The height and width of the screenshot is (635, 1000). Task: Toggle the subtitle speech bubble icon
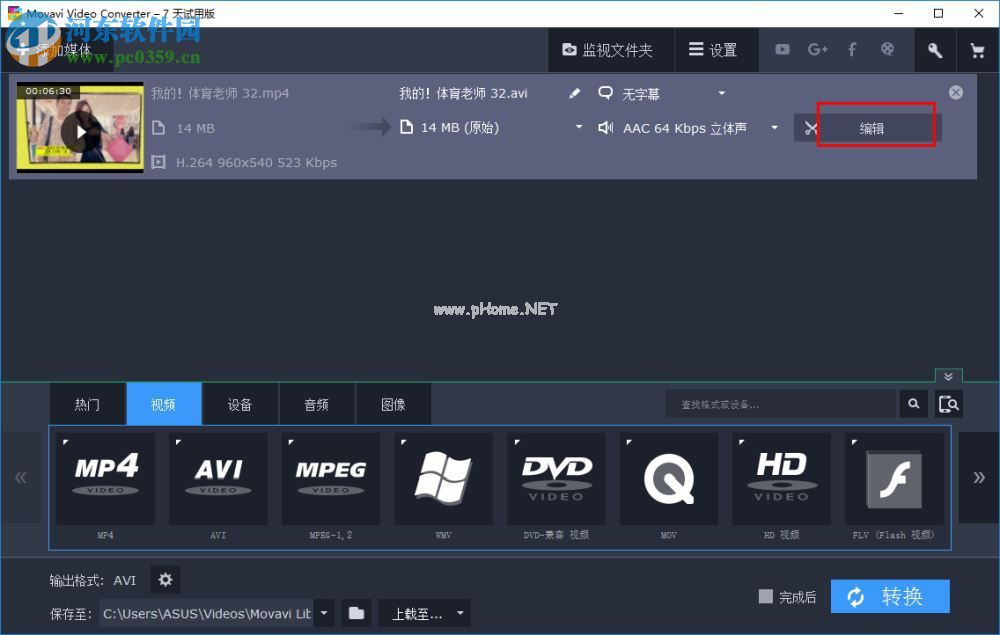pos(606,92)
